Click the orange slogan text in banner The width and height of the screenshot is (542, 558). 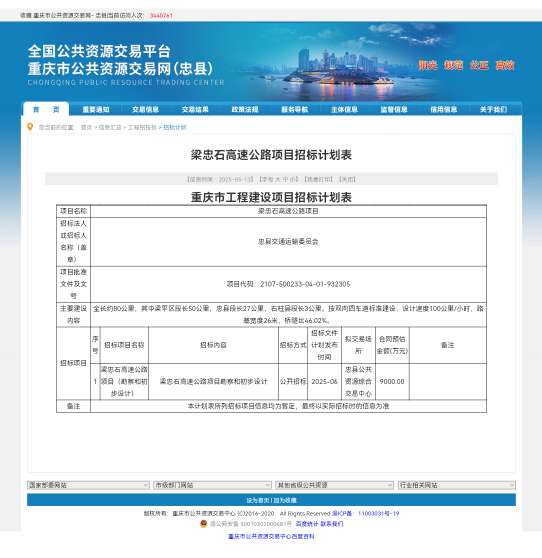[x=466, y=65]
